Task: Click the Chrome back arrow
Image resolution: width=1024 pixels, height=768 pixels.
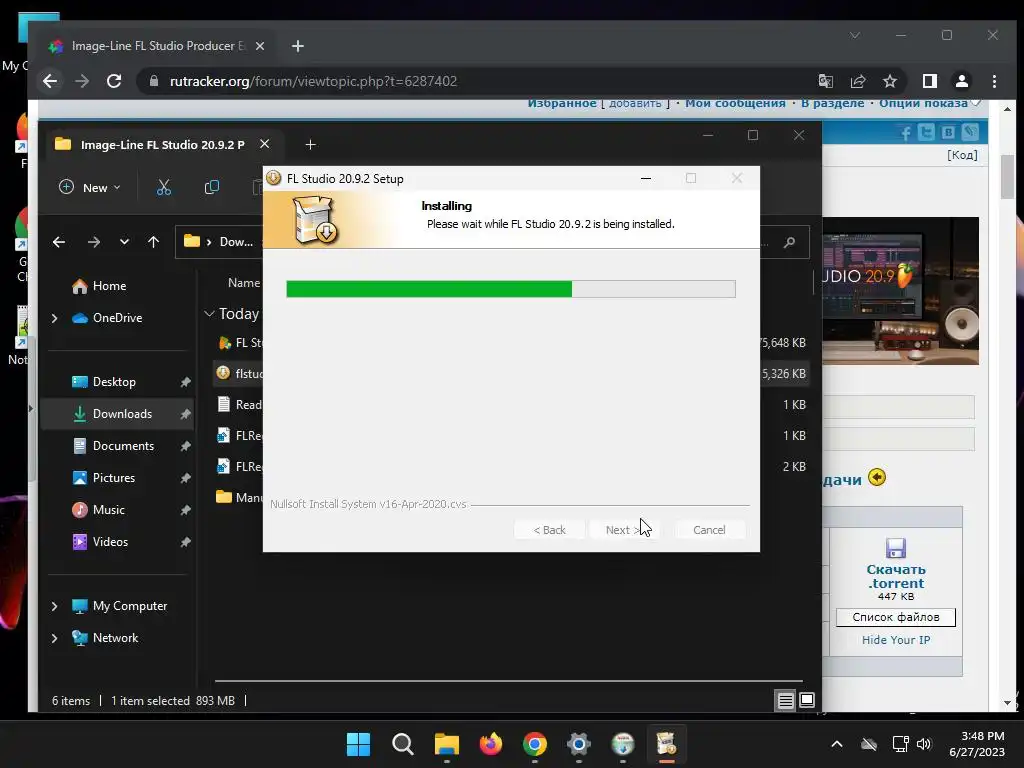Action: 50,81
